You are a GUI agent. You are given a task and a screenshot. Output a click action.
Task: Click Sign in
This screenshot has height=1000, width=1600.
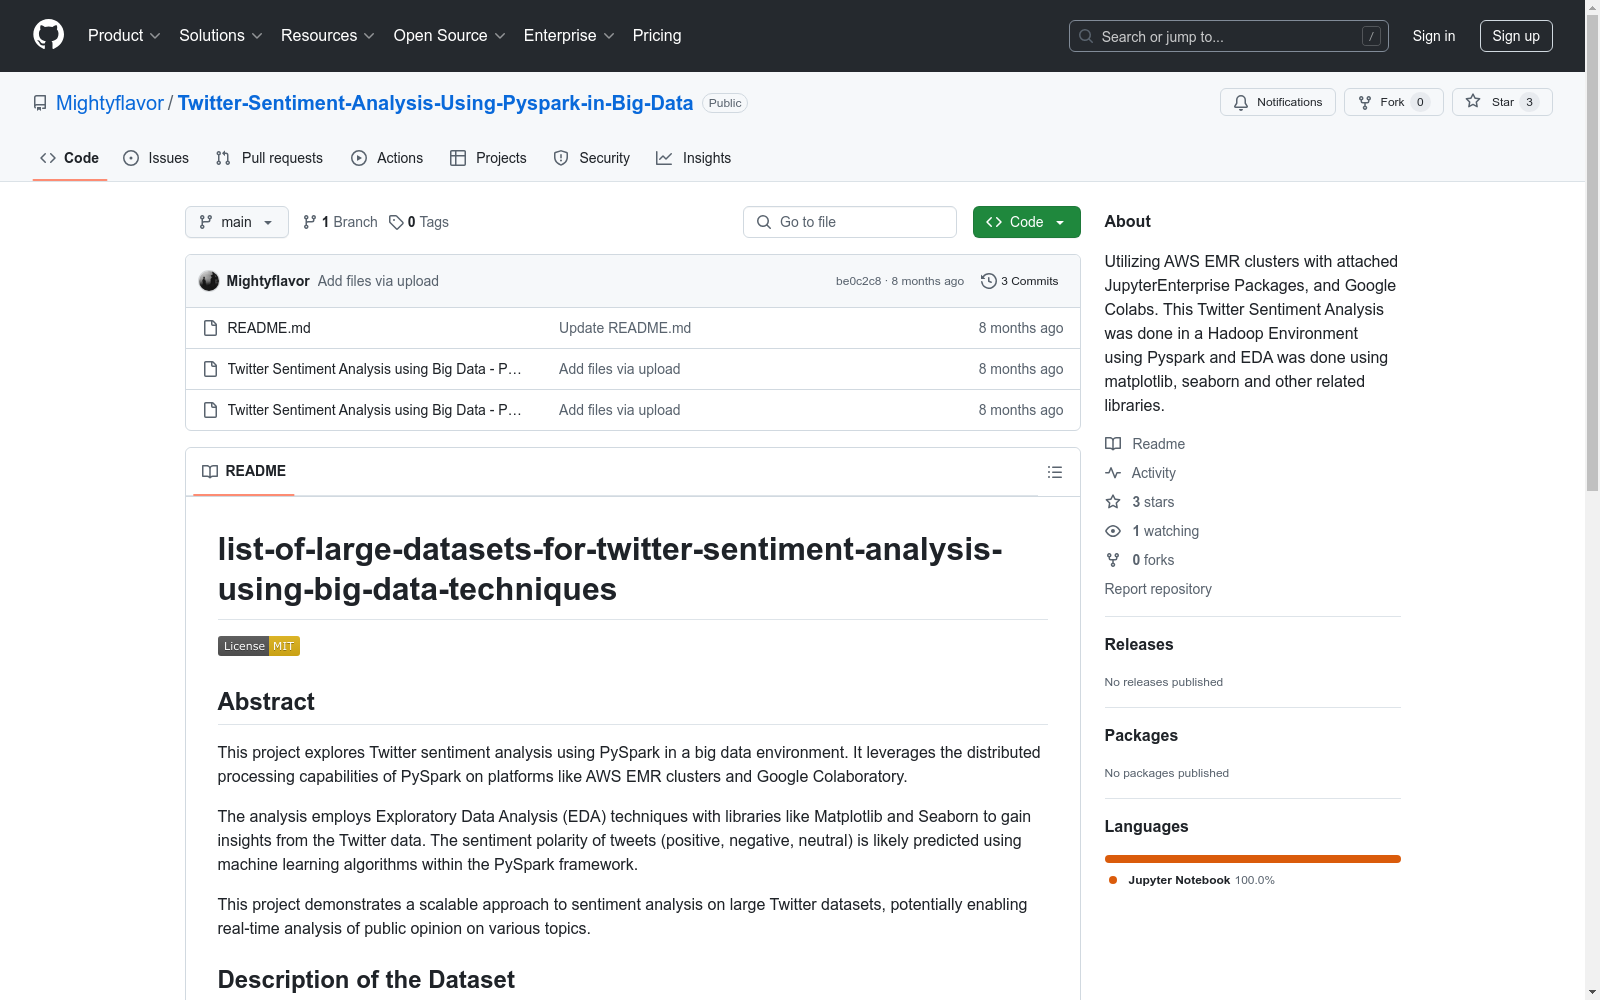coord(1434,36)
